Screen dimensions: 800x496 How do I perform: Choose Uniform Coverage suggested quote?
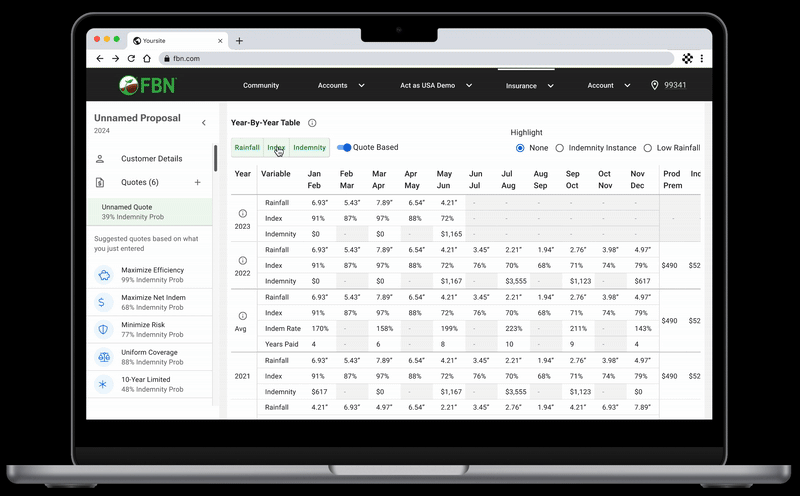click(149, 357)
